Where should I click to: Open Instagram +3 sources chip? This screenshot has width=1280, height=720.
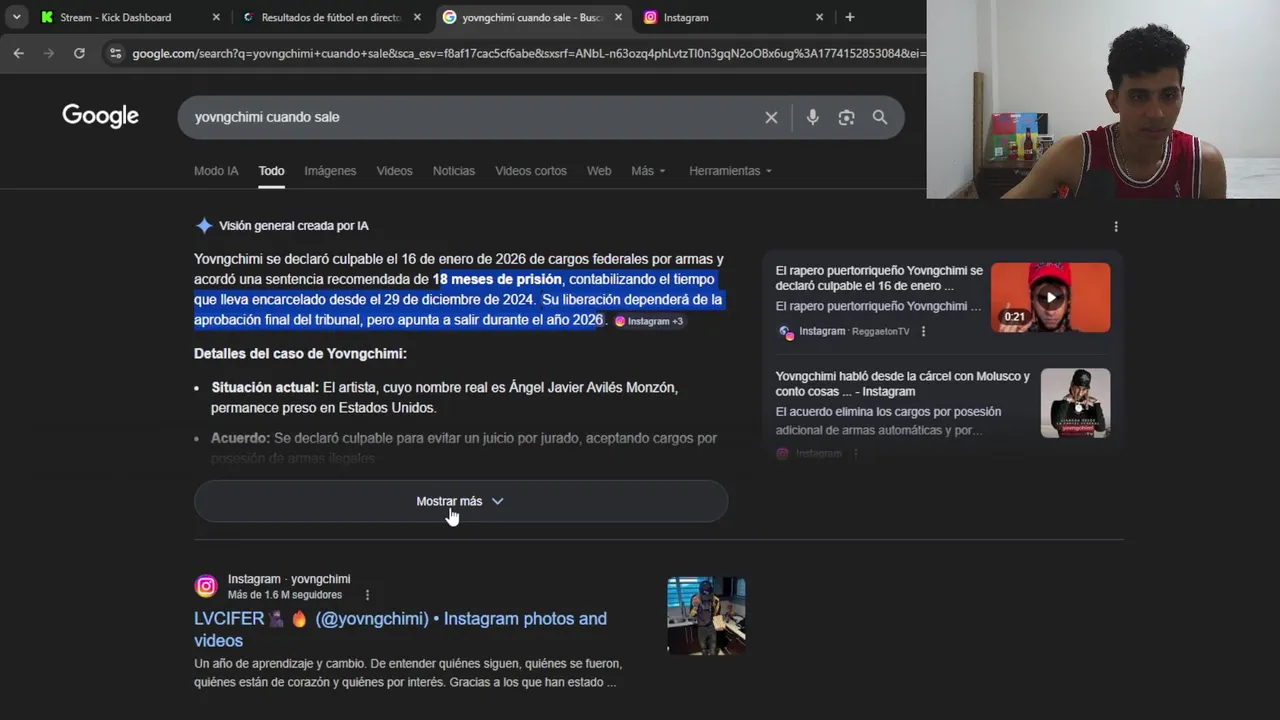click(x=649, y=321)
